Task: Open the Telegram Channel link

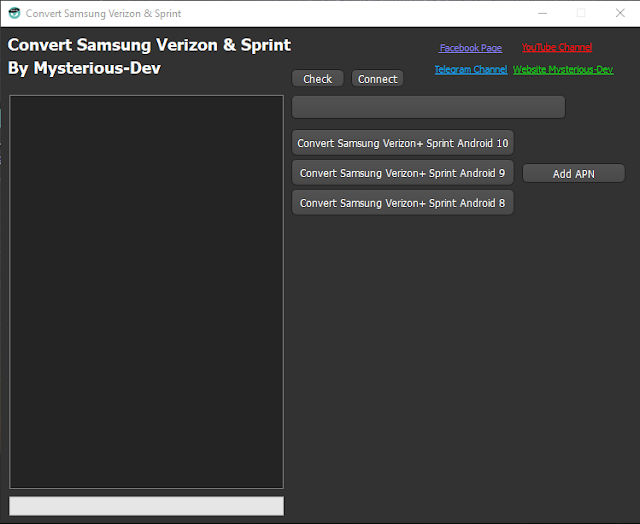Action: coord(470,70)
